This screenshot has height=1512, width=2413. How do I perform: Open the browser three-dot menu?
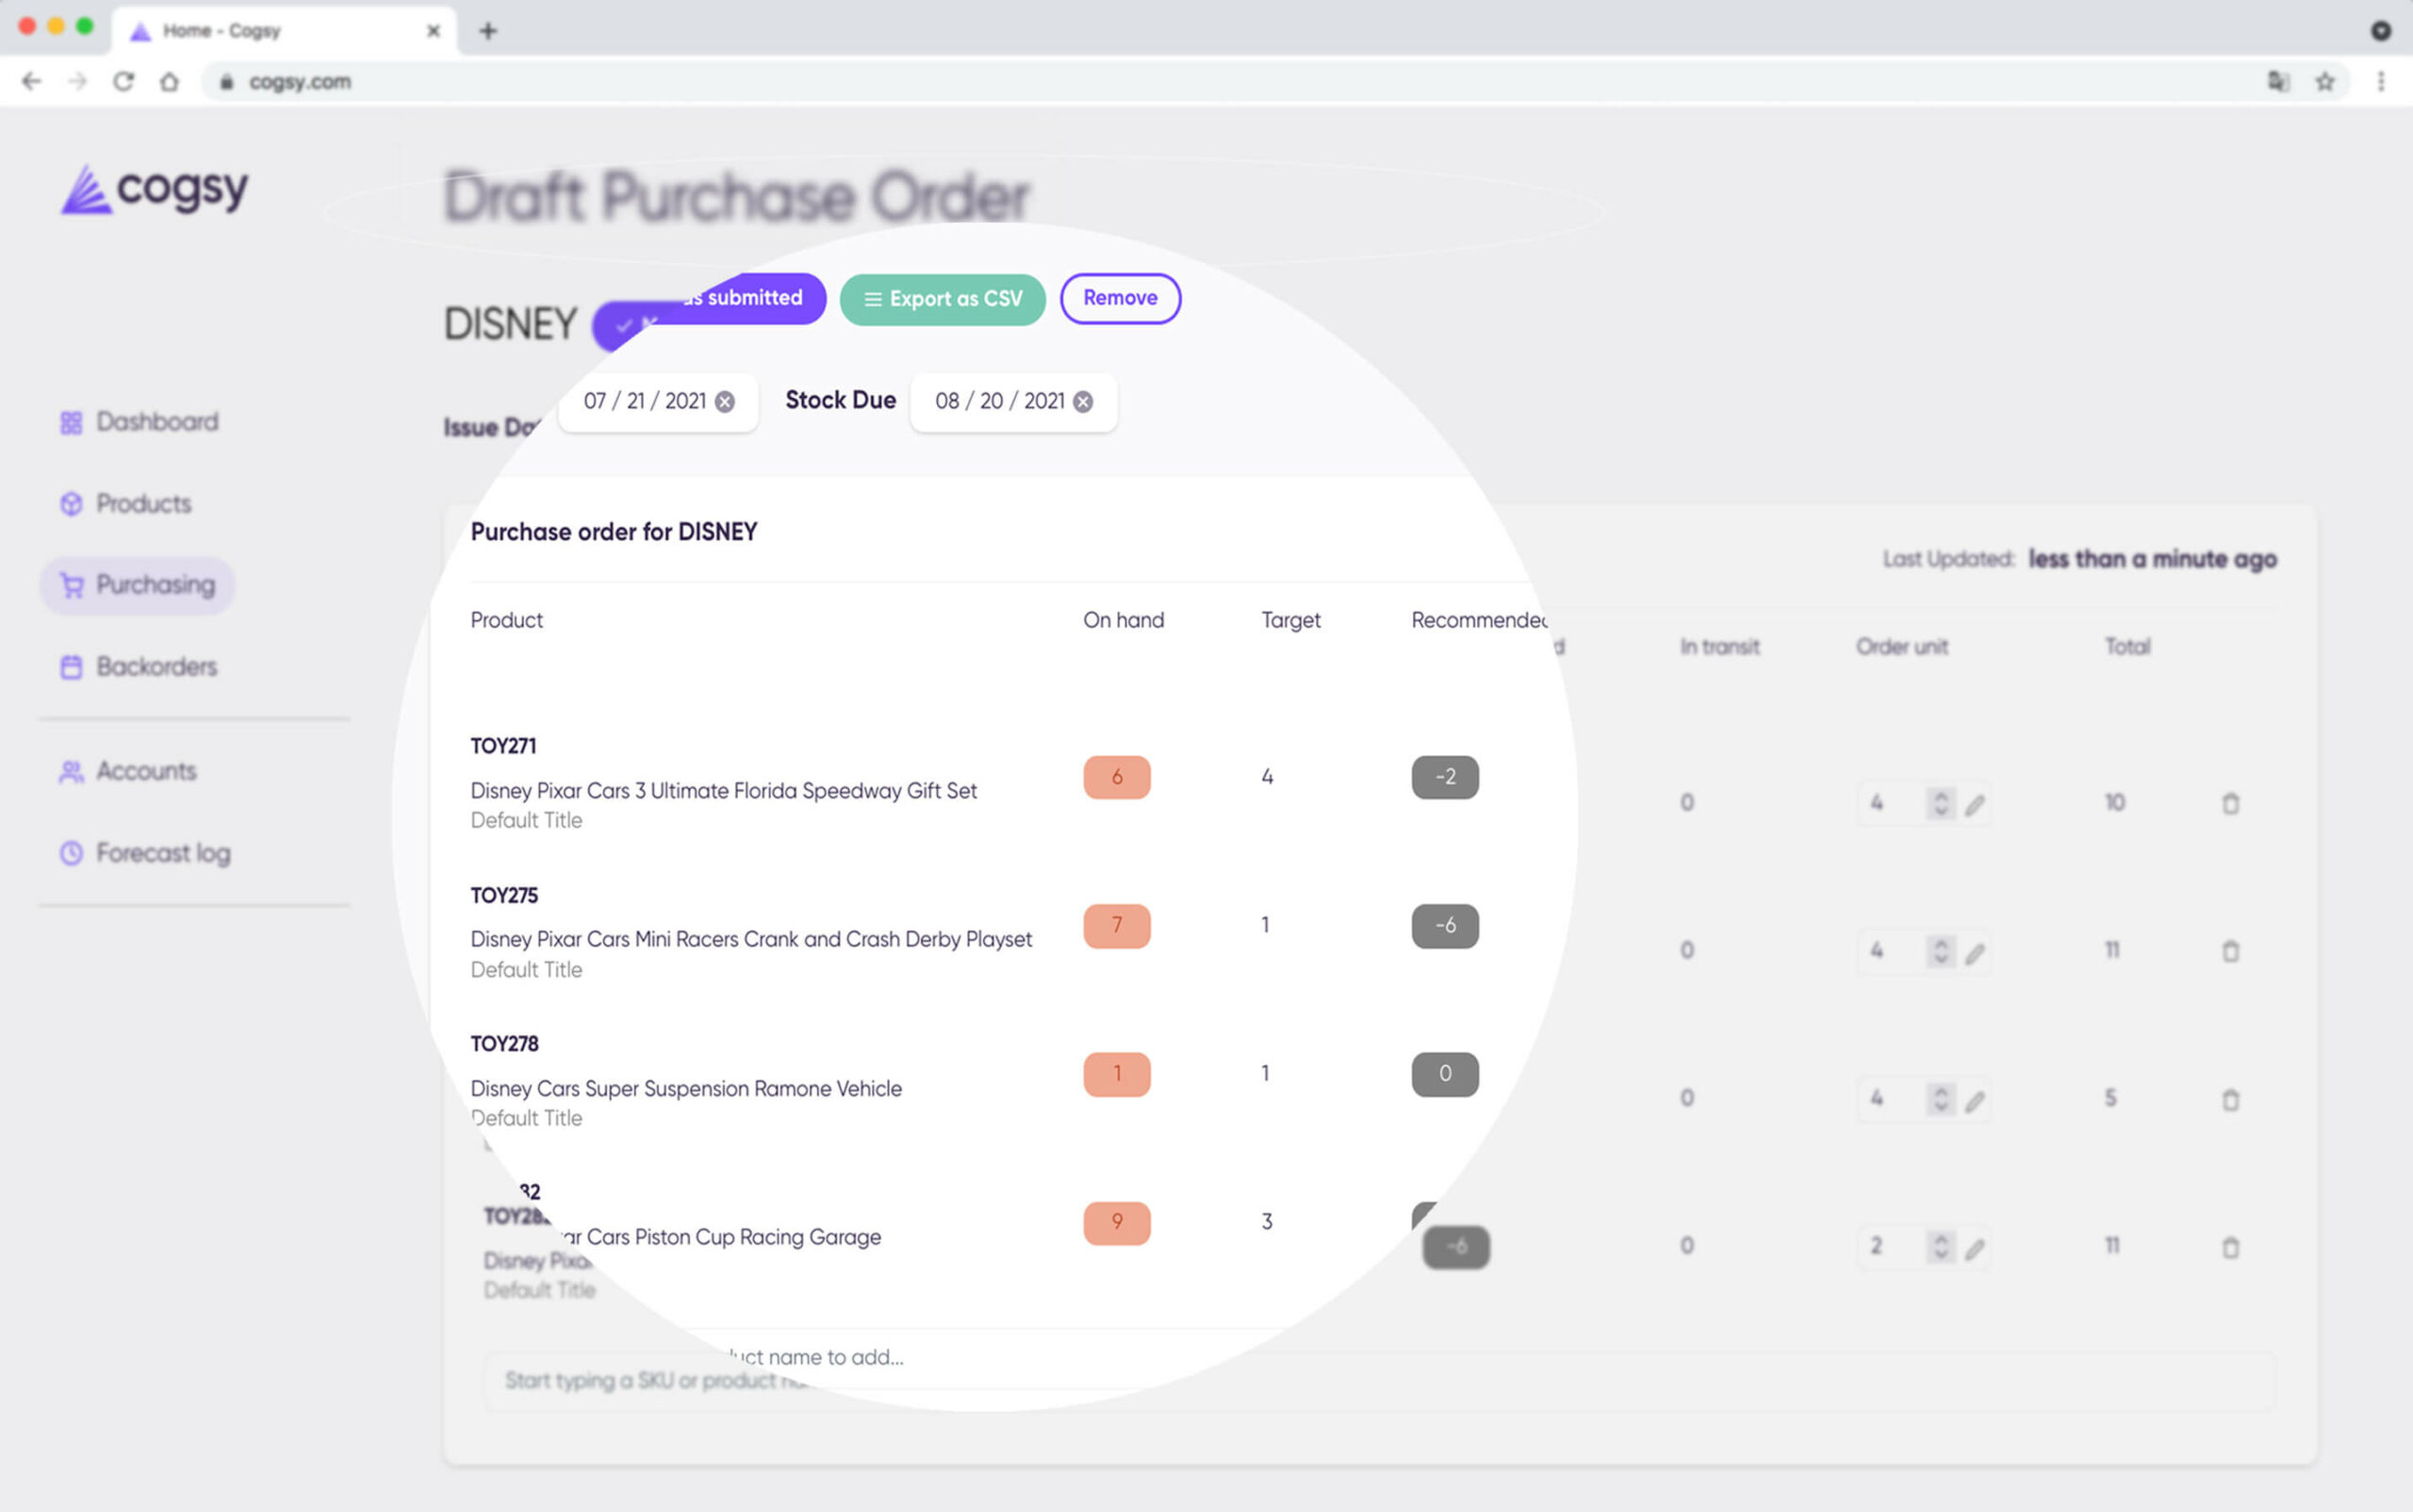[2381, 81]
